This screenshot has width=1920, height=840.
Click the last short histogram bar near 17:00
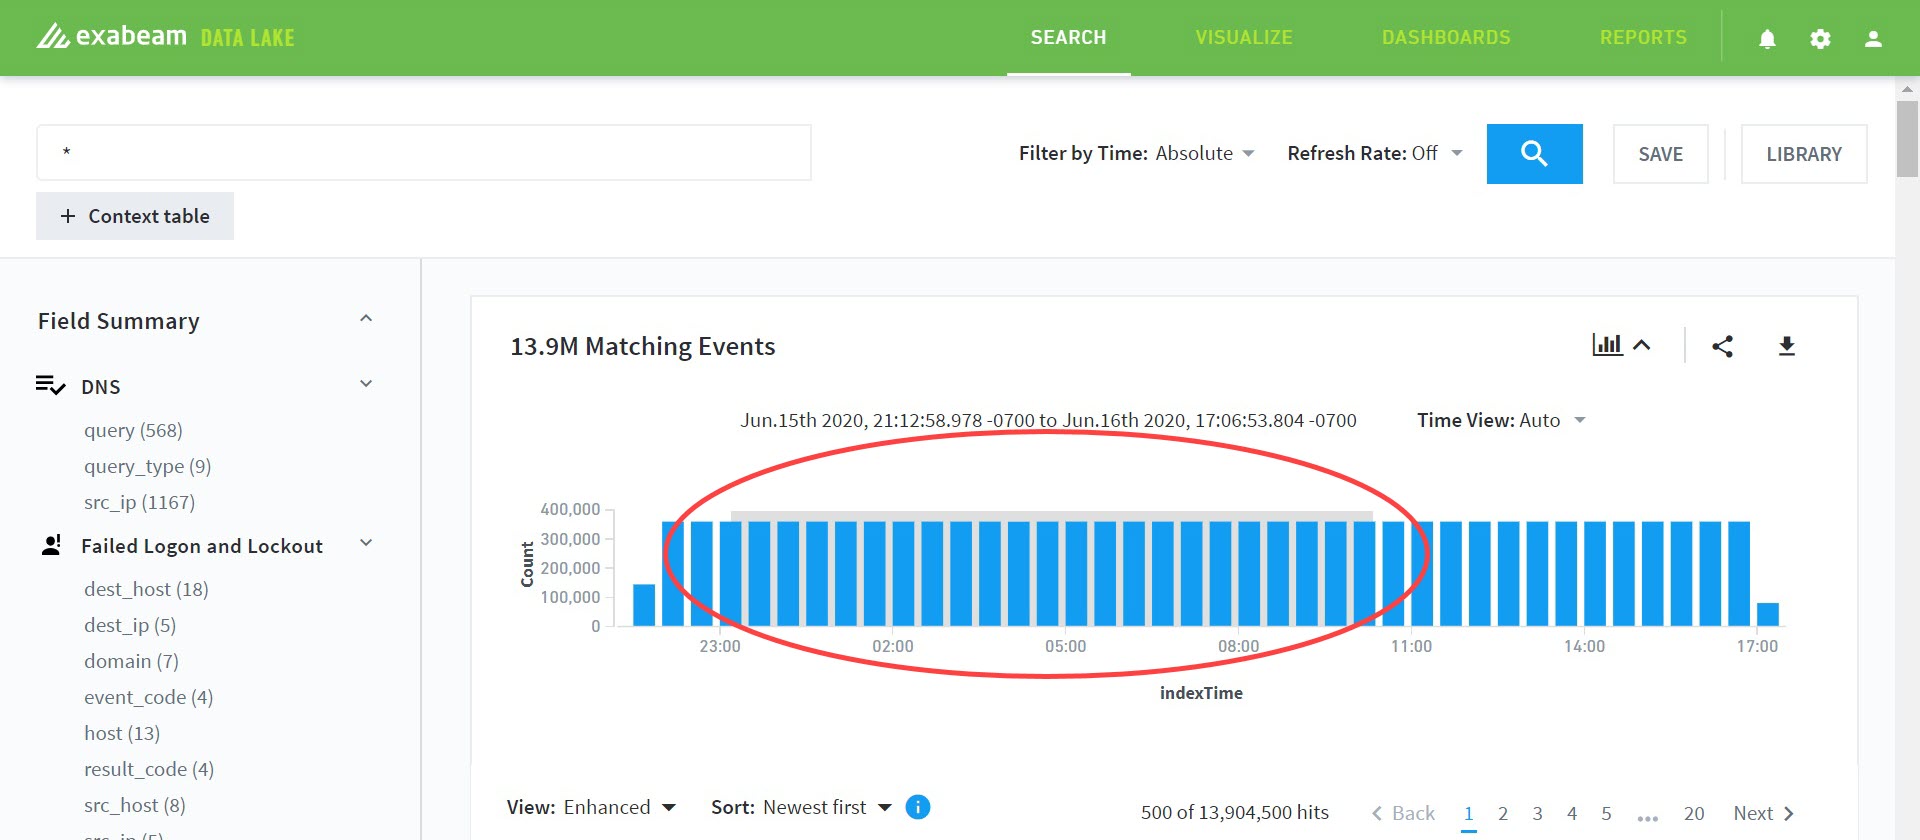click(1768, 614)
